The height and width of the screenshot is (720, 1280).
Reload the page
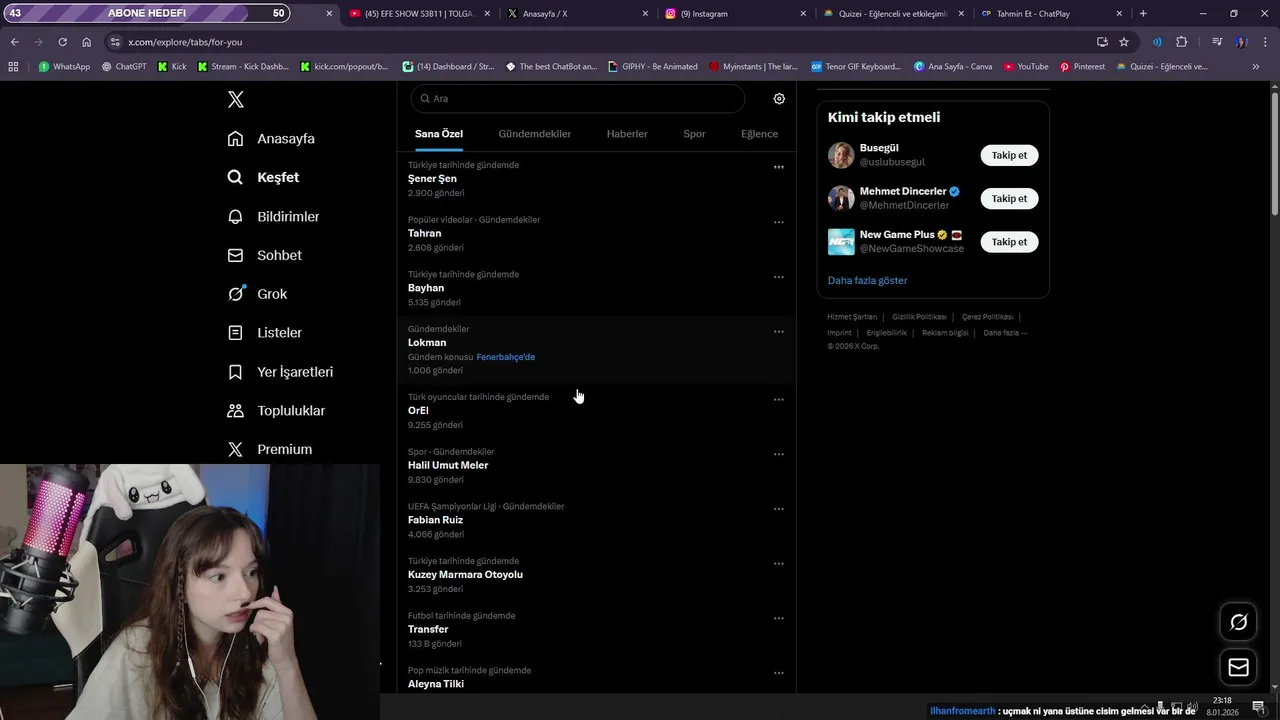62,42
